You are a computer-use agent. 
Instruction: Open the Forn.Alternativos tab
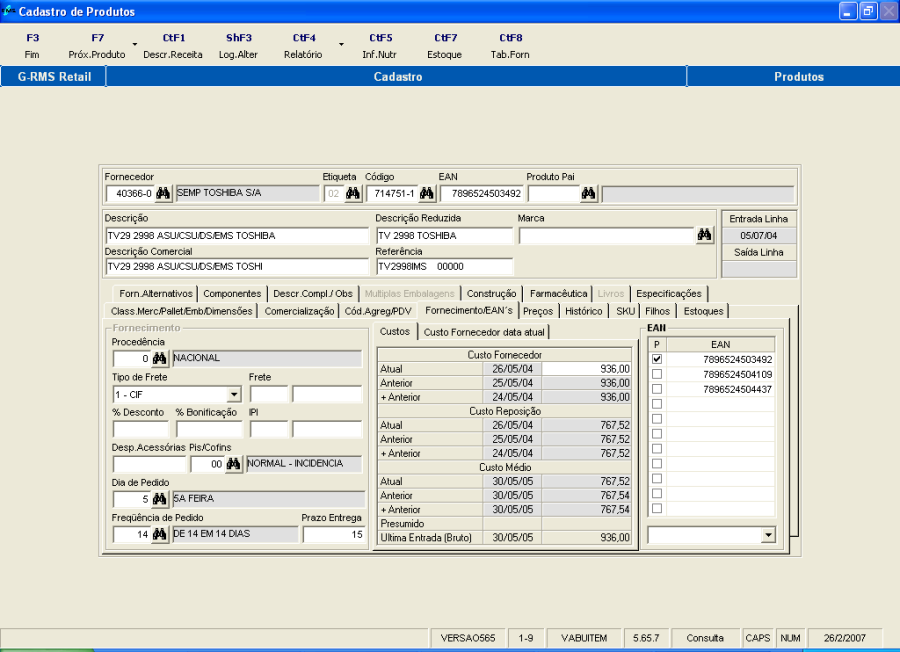pyautogui.click(x=156, y=294)
